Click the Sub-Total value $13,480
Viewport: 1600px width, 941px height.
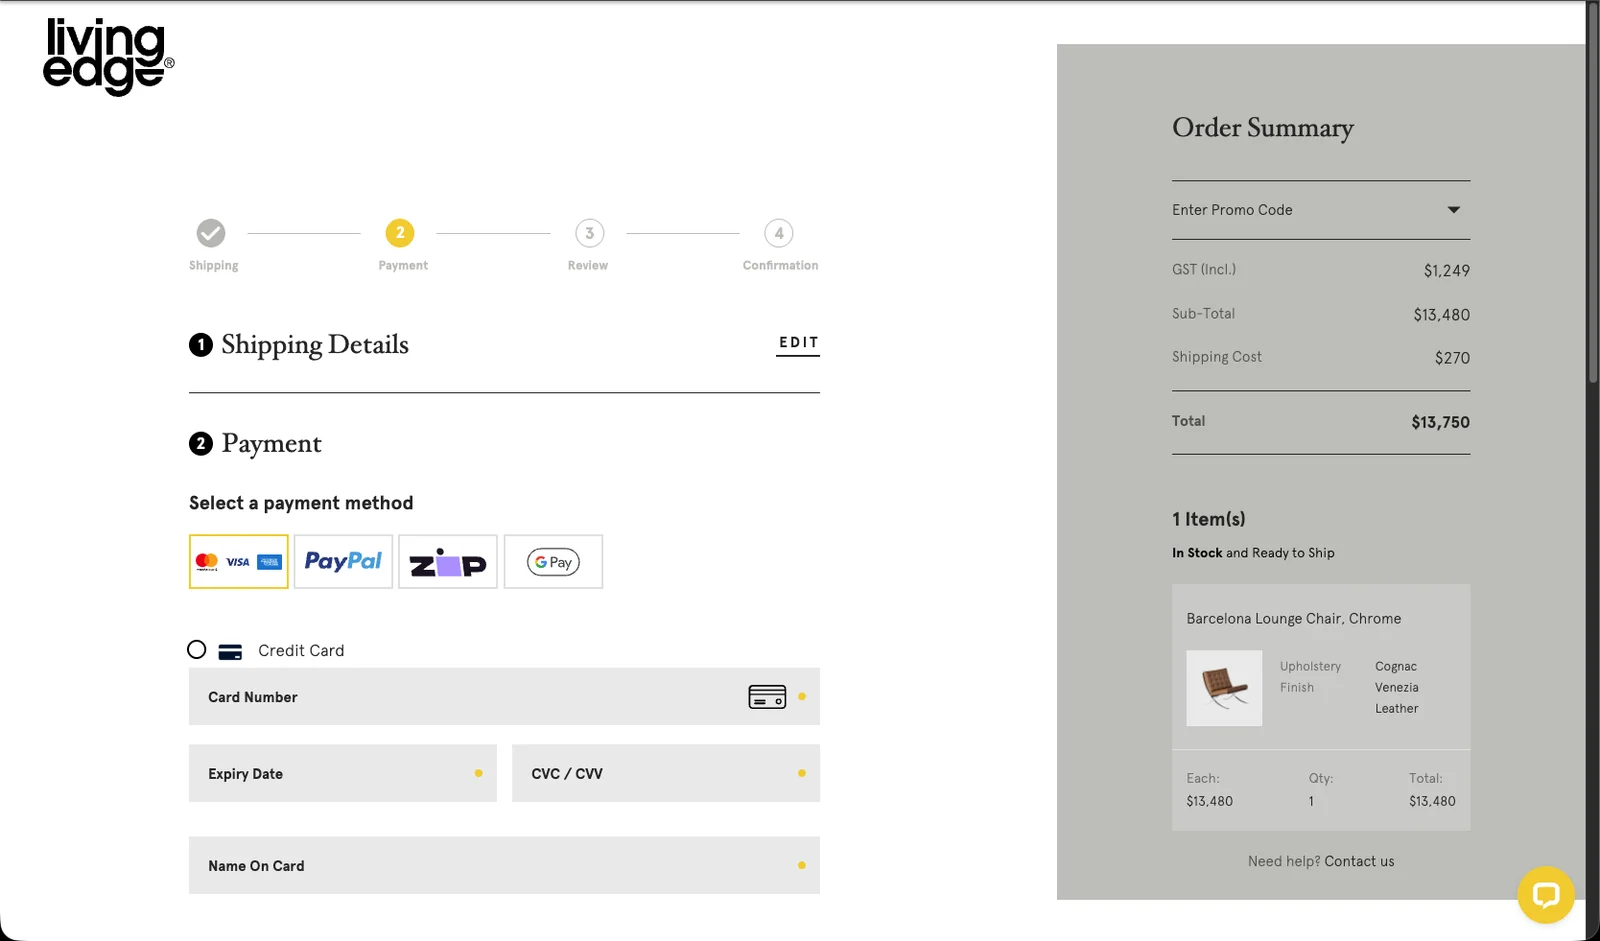tap(1441, 315)
